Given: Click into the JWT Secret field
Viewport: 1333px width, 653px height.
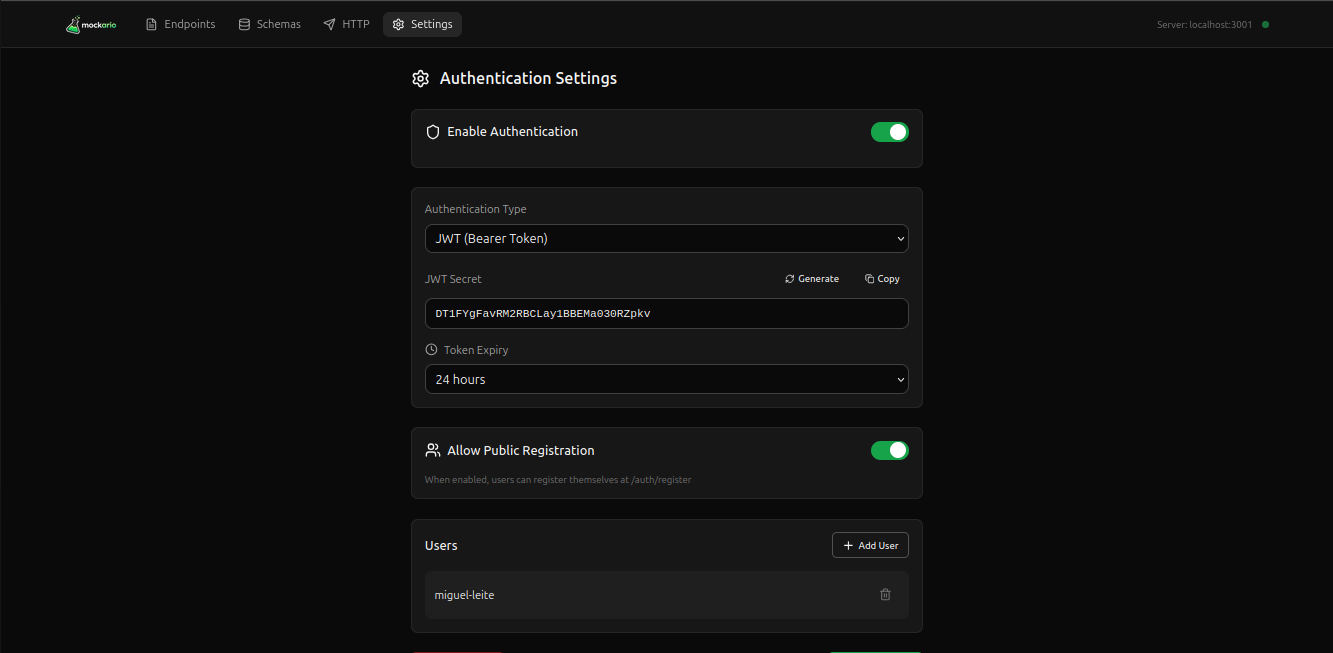Looking at the screenshot, I should point(666,313).
